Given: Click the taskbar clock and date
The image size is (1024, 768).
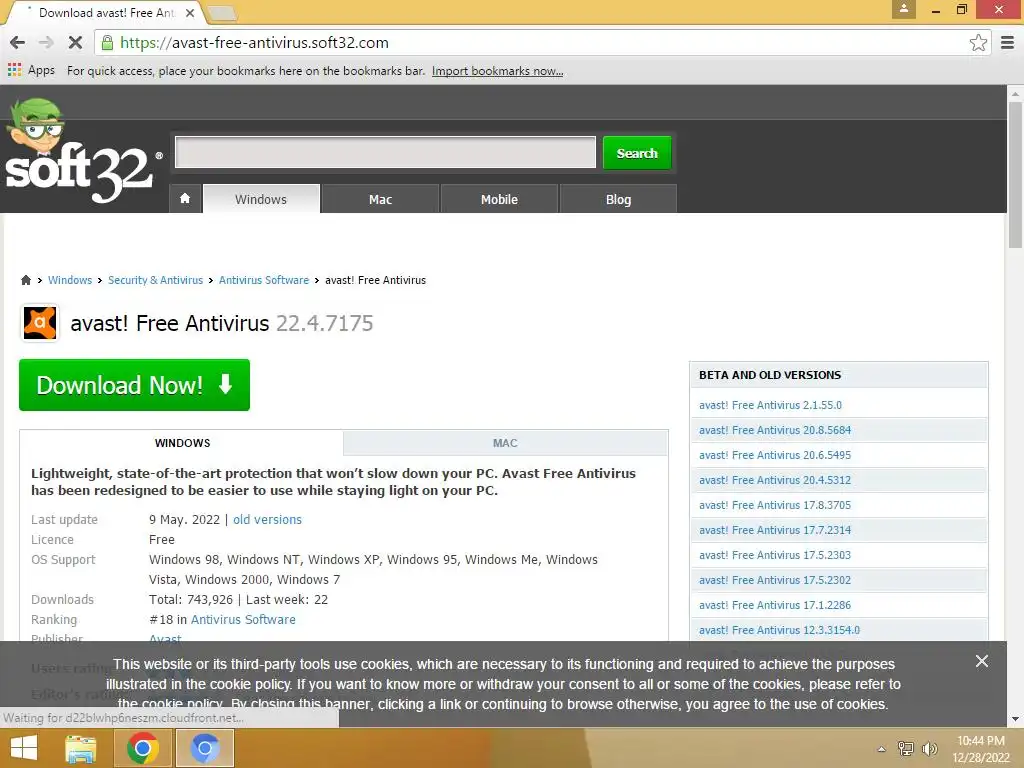Looking at the screenshot, I should [x=980, y=749].
